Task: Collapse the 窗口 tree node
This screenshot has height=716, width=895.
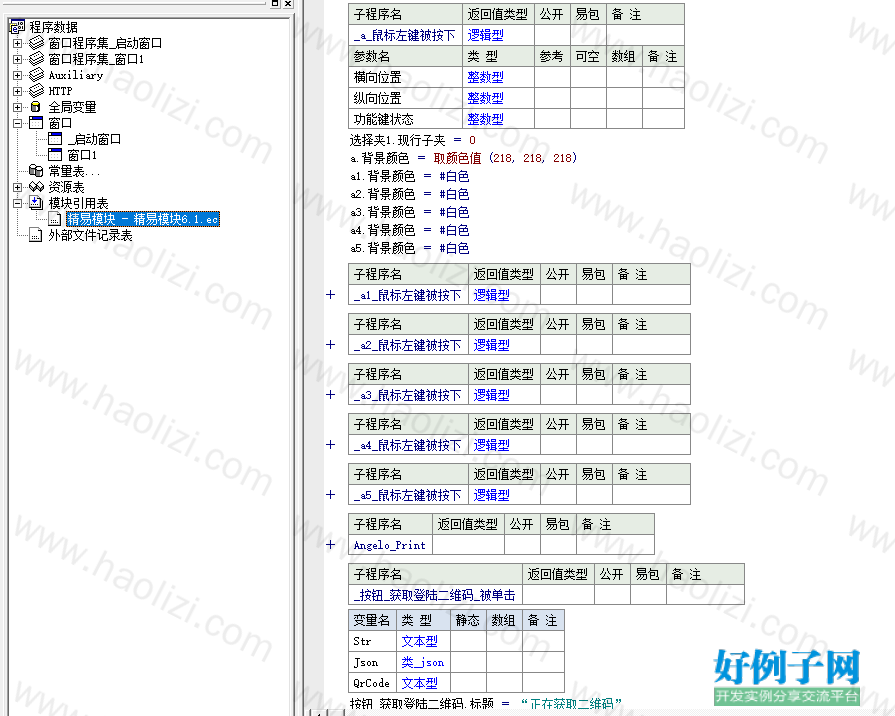Action: pos(18,123)
